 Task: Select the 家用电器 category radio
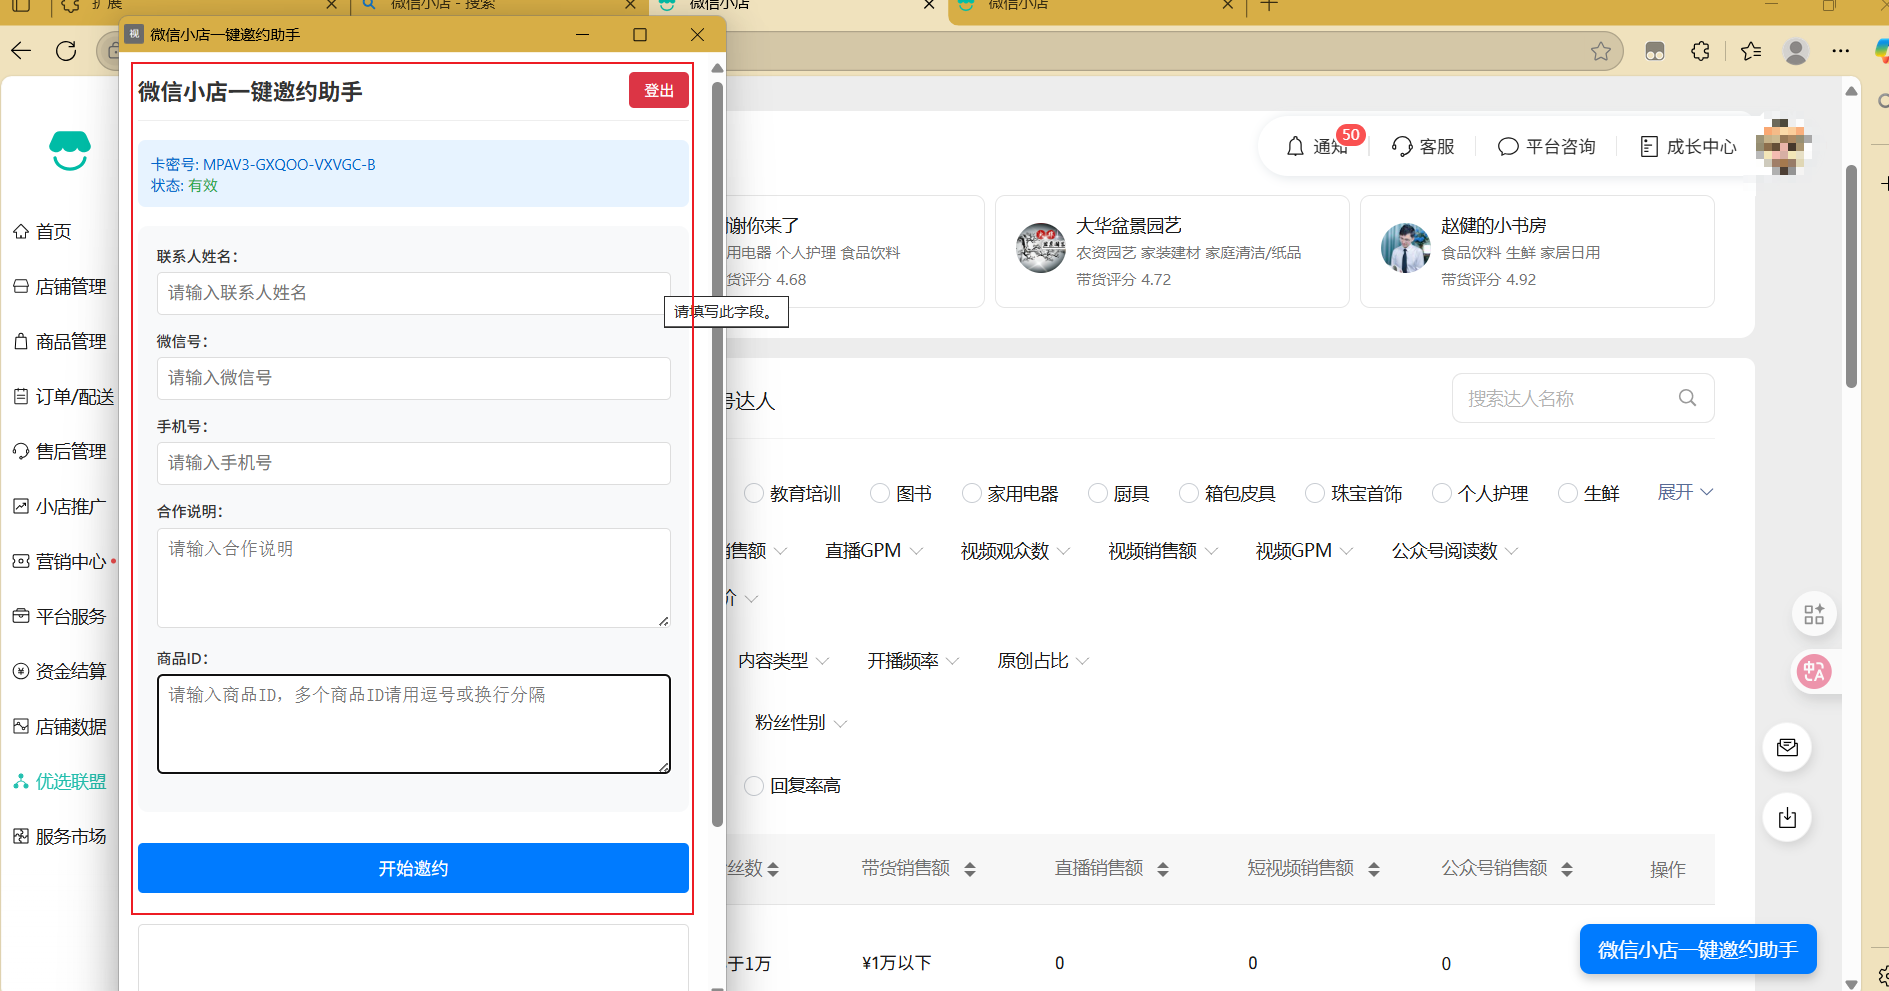coord(972,493)
